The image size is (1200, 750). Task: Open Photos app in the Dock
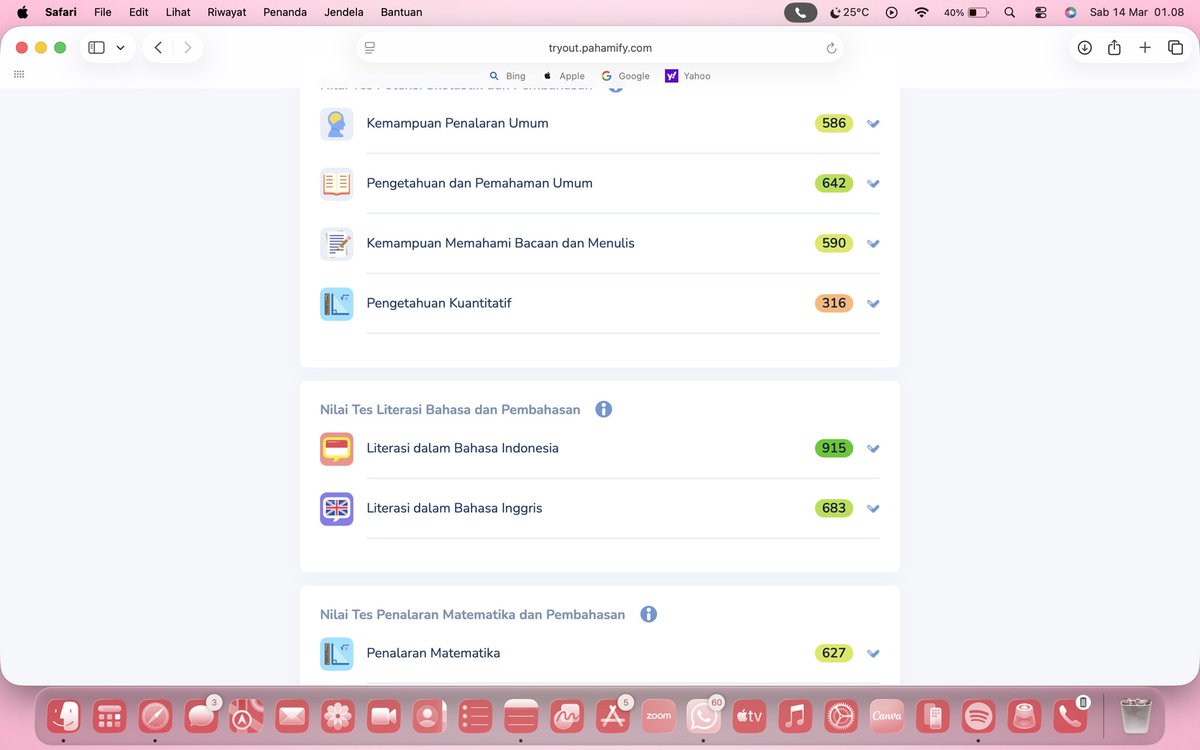(338, 716)
